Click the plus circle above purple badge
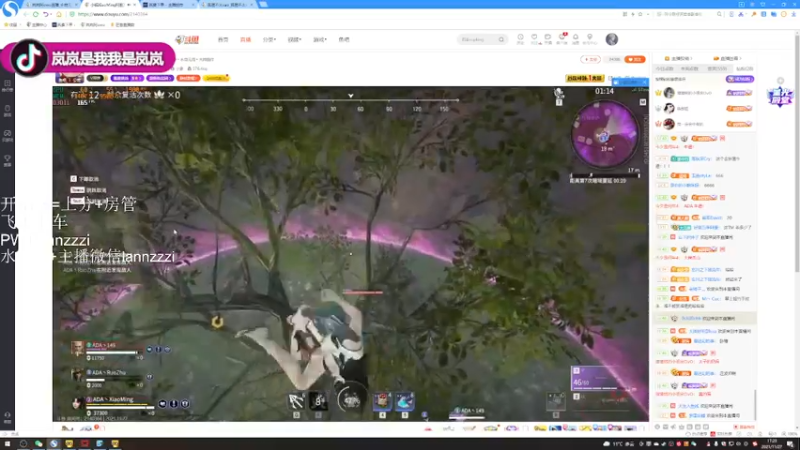 point(780,81)
